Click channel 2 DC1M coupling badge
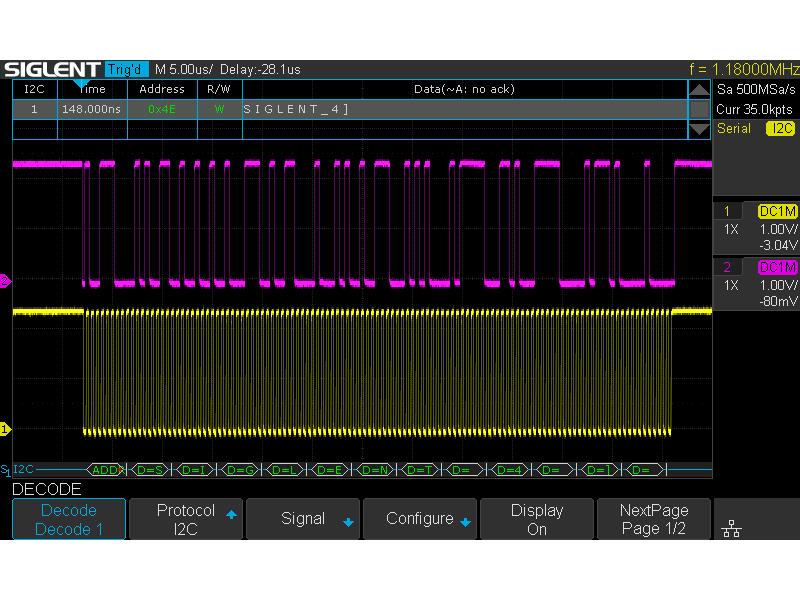The height and width of the screenshot is (600, 800). 777,267
